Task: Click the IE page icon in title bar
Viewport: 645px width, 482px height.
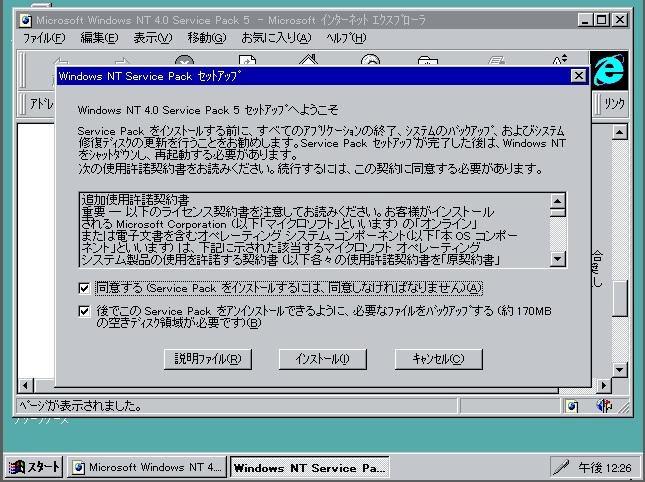Action: pyautogui.click(x=26, y=20)
